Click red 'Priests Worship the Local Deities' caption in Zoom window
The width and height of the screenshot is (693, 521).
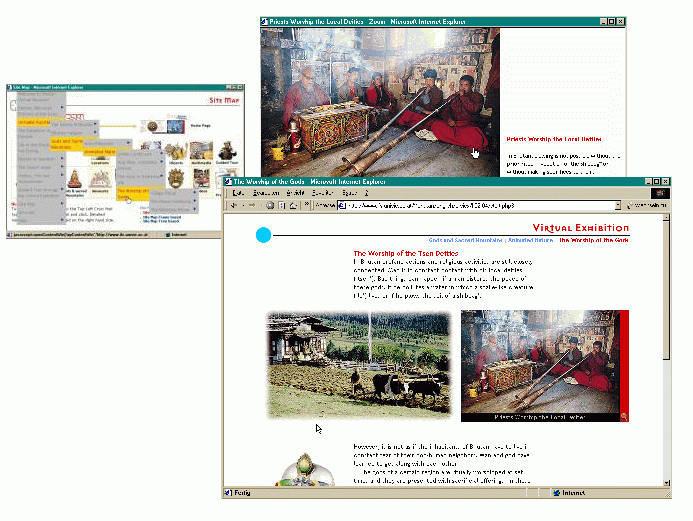pyautogui.click(x=554, y=139)
